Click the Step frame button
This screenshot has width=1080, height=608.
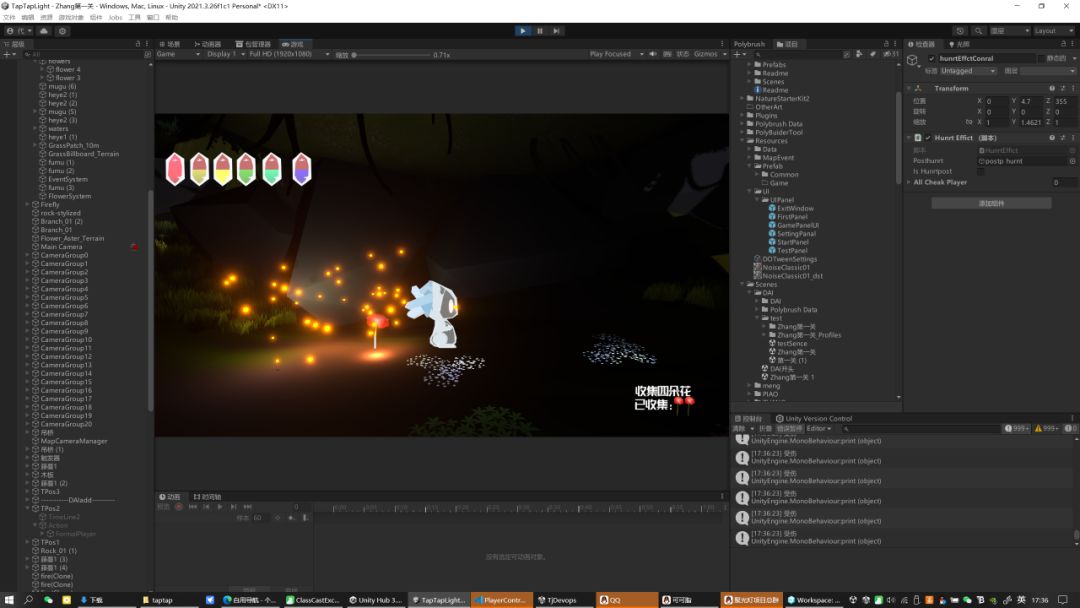pyautogui.click(x=556, y=31)
